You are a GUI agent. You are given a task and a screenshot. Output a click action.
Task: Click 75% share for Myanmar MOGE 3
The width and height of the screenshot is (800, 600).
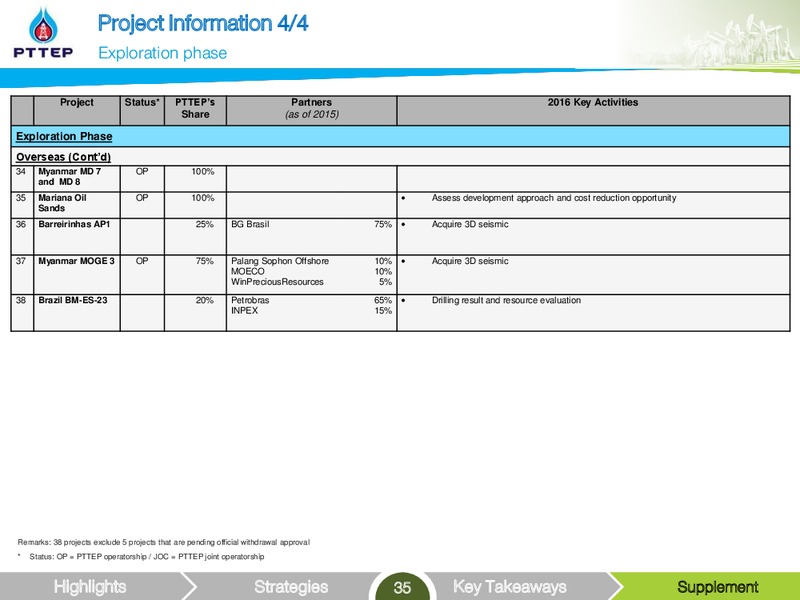point(205,261)
